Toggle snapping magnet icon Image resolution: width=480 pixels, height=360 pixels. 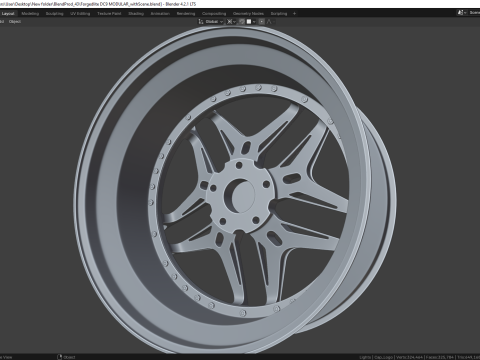tap(242, 22)
